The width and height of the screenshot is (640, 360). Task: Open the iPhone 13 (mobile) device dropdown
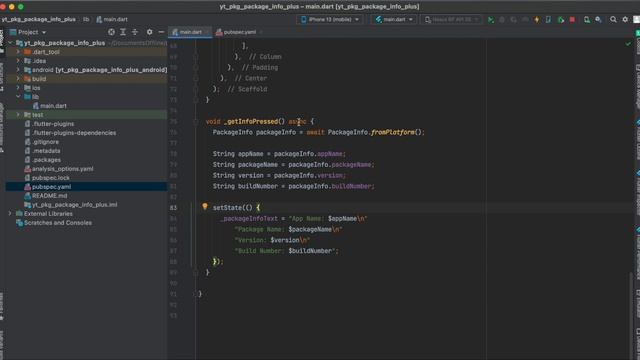[x=330, y=20]
